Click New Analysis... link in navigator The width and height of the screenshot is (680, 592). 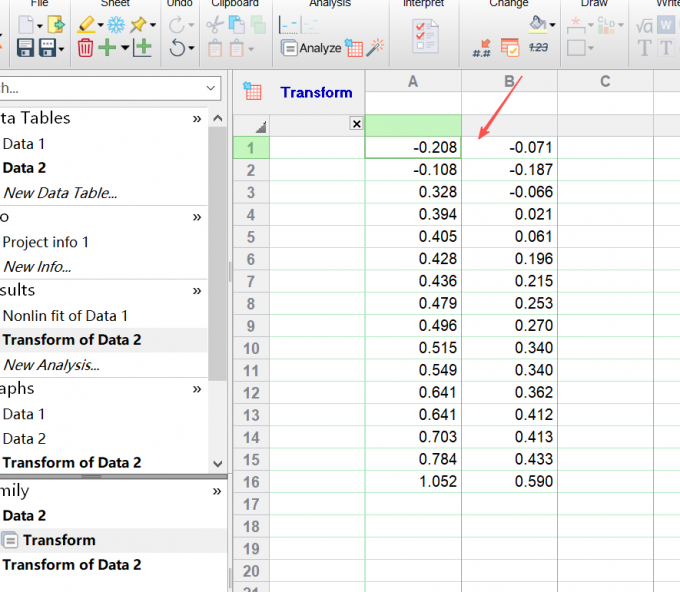click(x=50, y=365)
